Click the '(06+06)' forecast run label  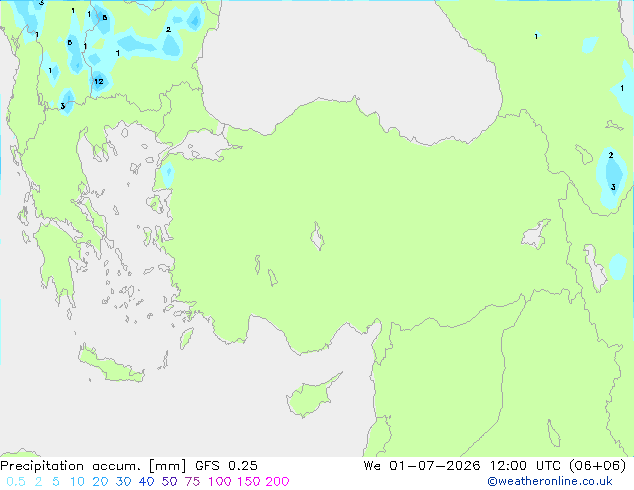coord(597,466)
